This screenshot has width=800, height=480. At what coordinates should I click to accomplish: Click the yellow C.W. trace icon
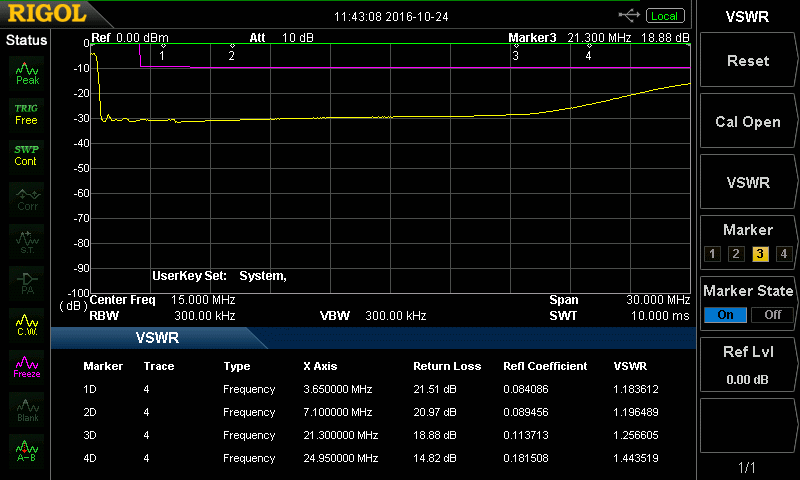[x=27, y=323]
